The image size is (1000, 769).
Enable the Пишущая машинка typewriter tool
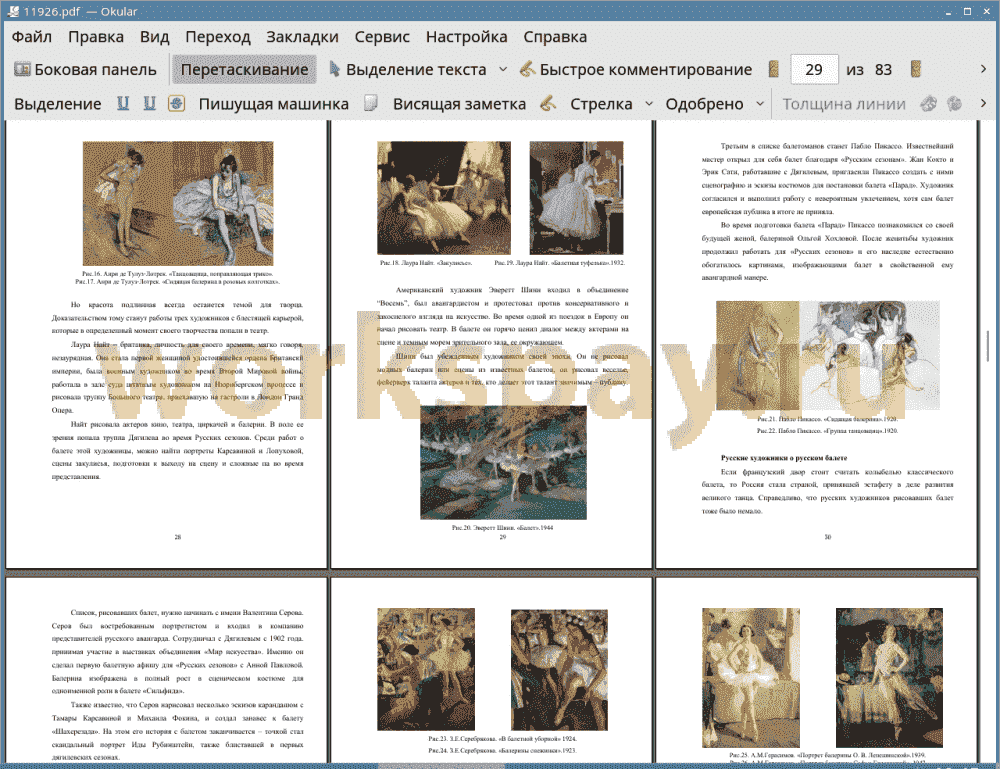pos(274,104)
